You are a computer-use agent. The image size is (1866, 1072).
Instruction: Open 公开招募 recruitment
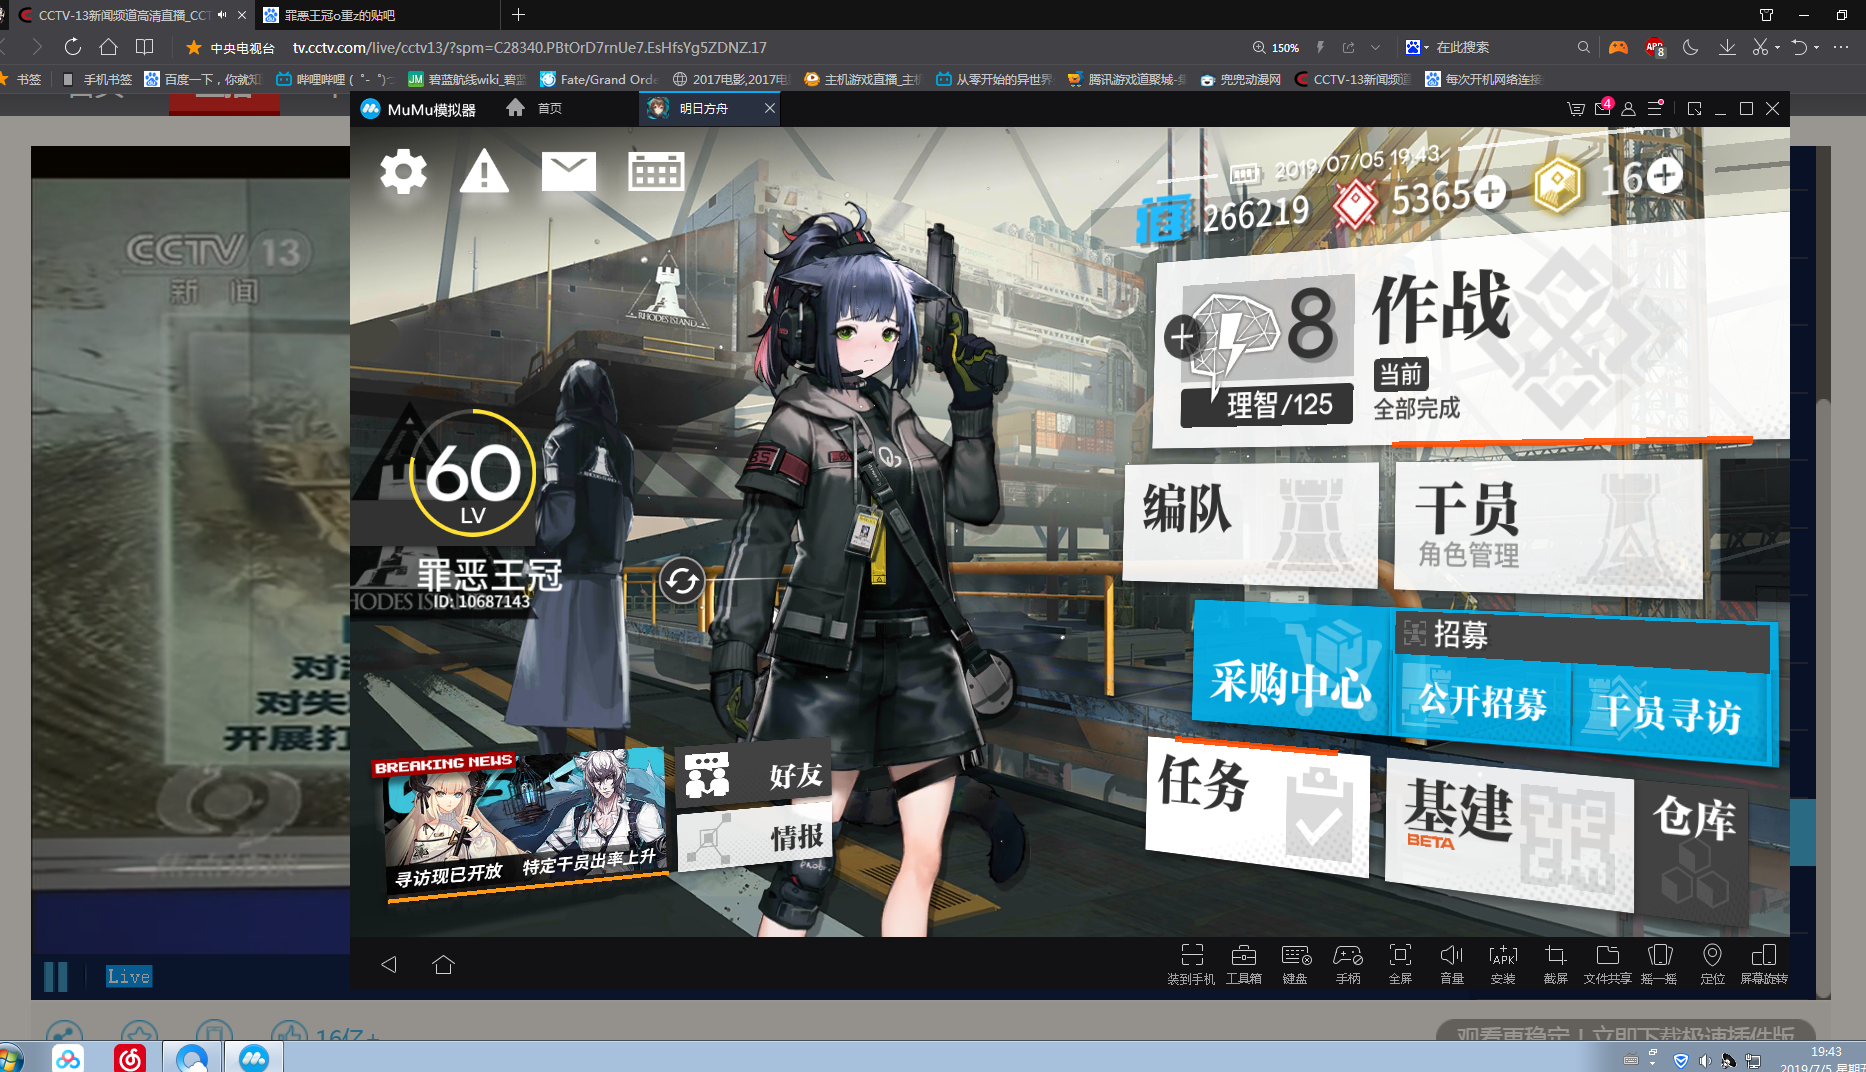1483,702
